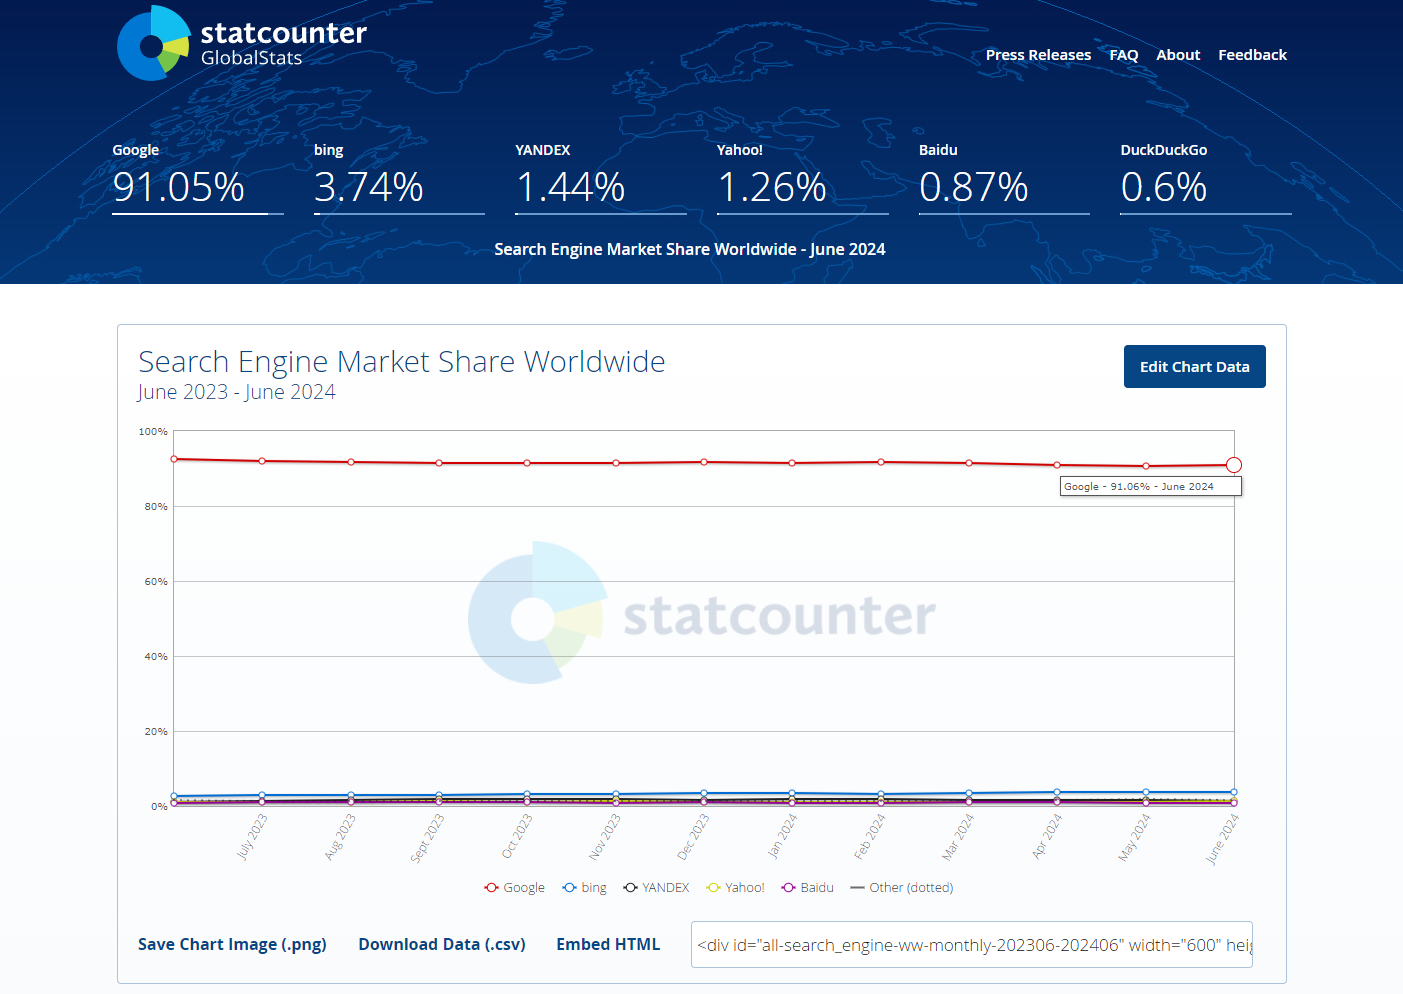The width and height of the screenshot is (1403, 994).
Task: Toggle bing series in chart legend
Action: (x=585, y=888)
